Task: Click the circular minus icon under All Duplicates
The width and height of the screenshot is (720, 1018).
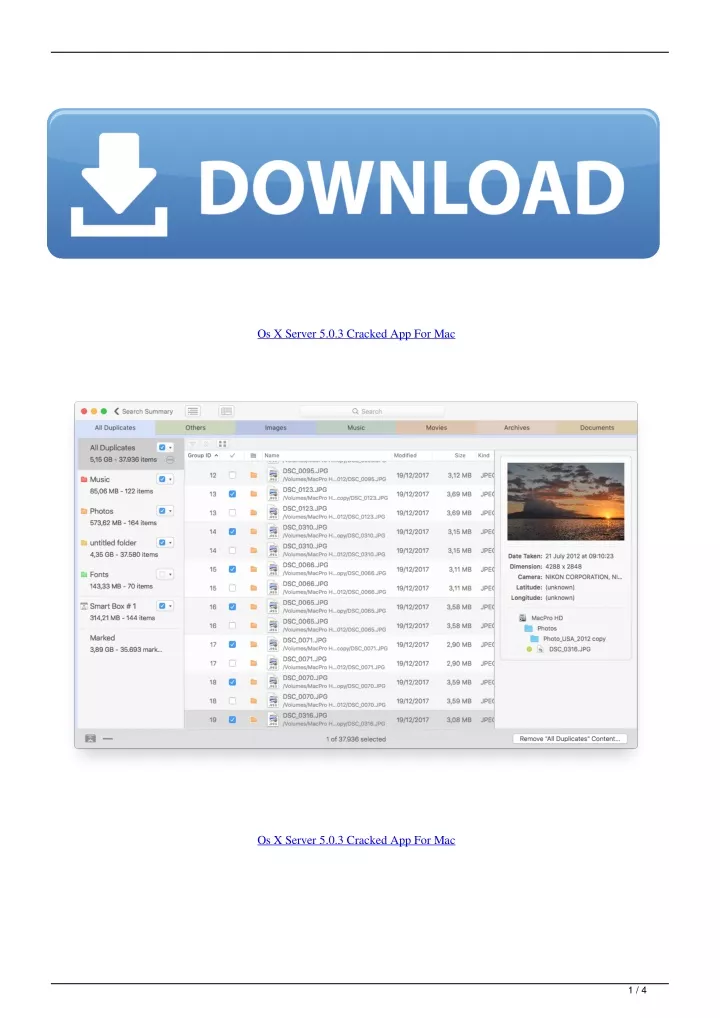Action: point(170,460)
